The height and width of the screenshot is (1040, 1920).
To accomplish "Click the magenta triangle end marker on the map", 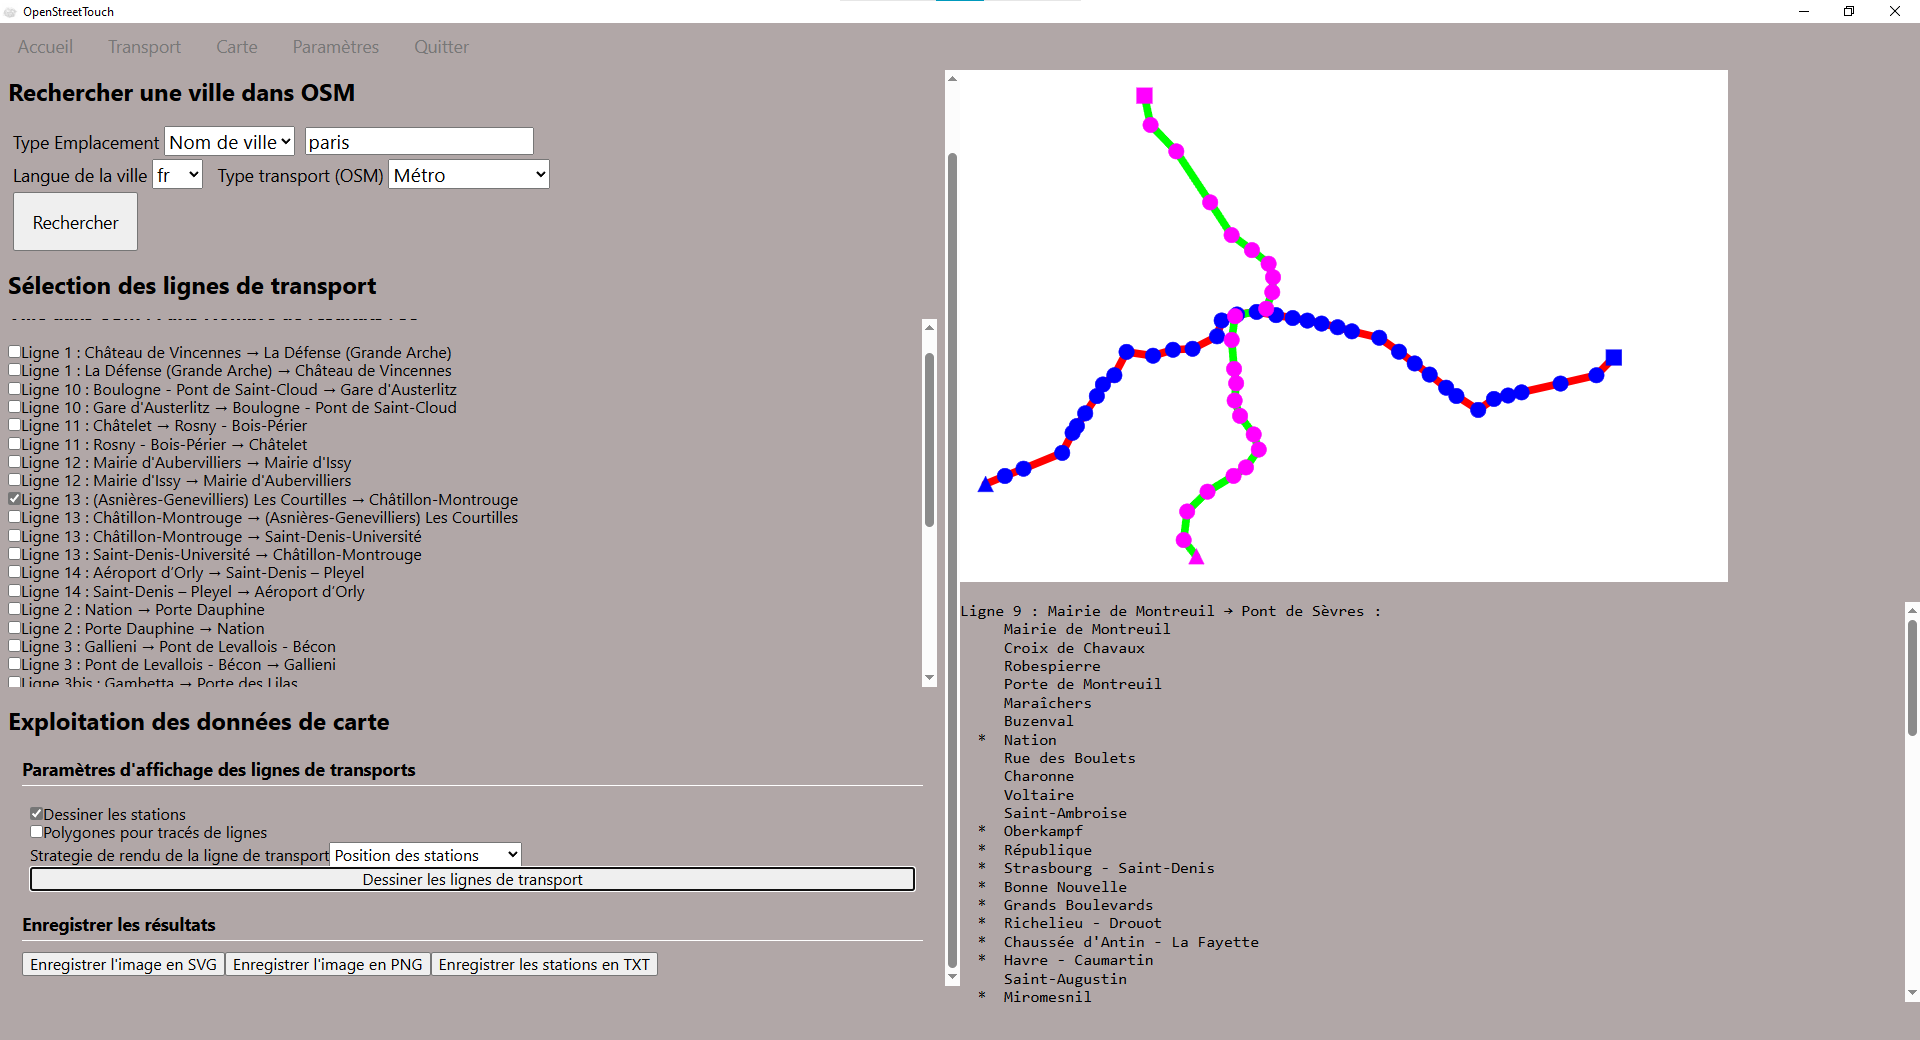I will 1196,557.
